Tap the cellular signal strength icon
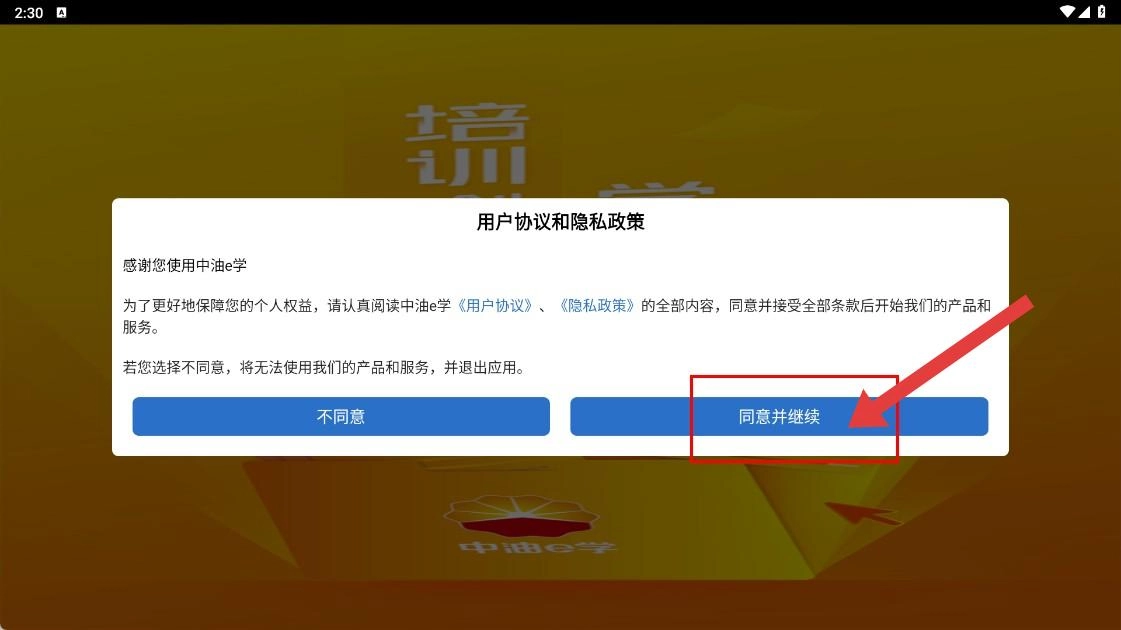 (x=1084, y=11)
